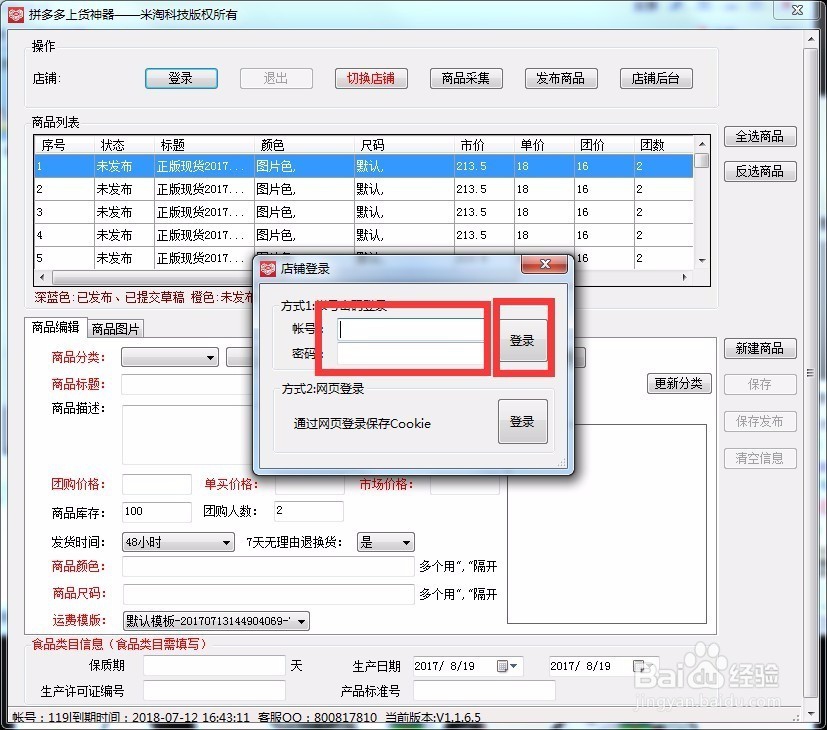Select product row 4 in 商品列表
827x730 pixels.
pyautogui.click(x=363, y=235)
